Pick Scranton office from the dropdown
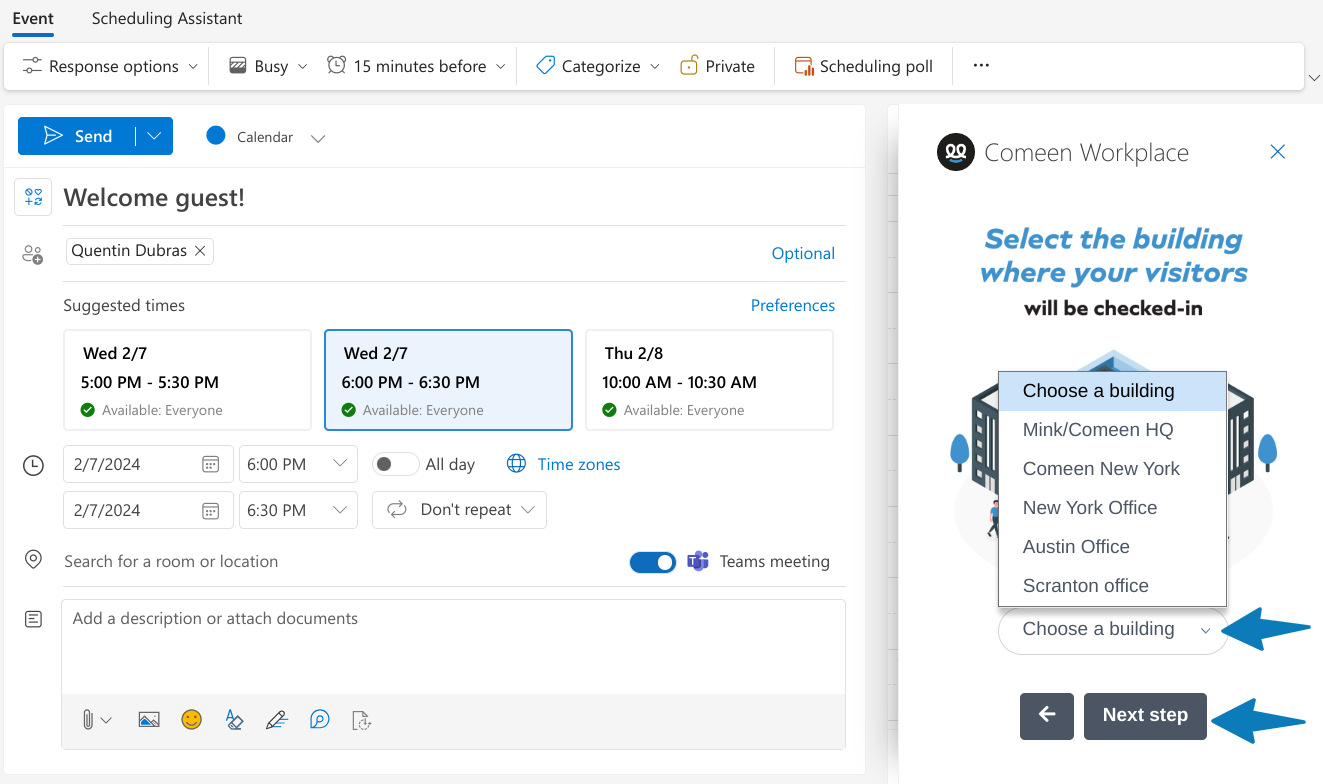 [1113, 586]
